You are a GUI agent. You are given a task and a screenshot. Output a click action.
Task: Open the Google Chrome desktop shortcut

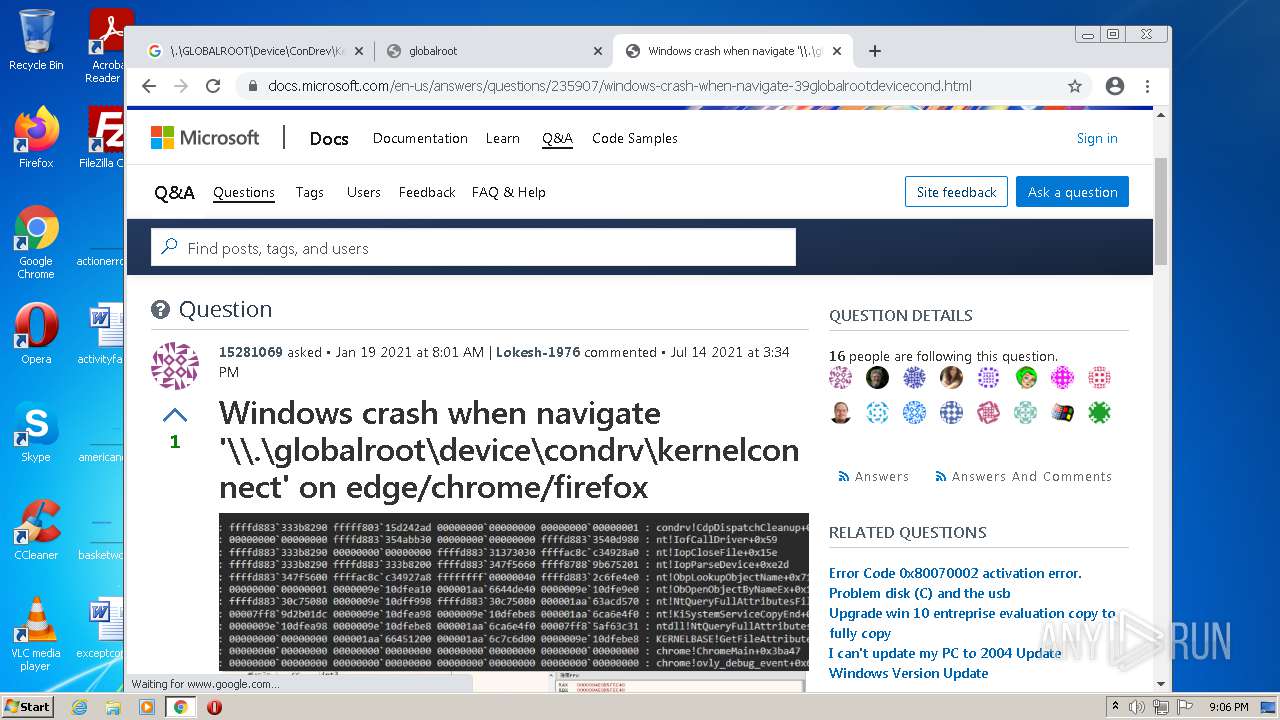[36, 242]
